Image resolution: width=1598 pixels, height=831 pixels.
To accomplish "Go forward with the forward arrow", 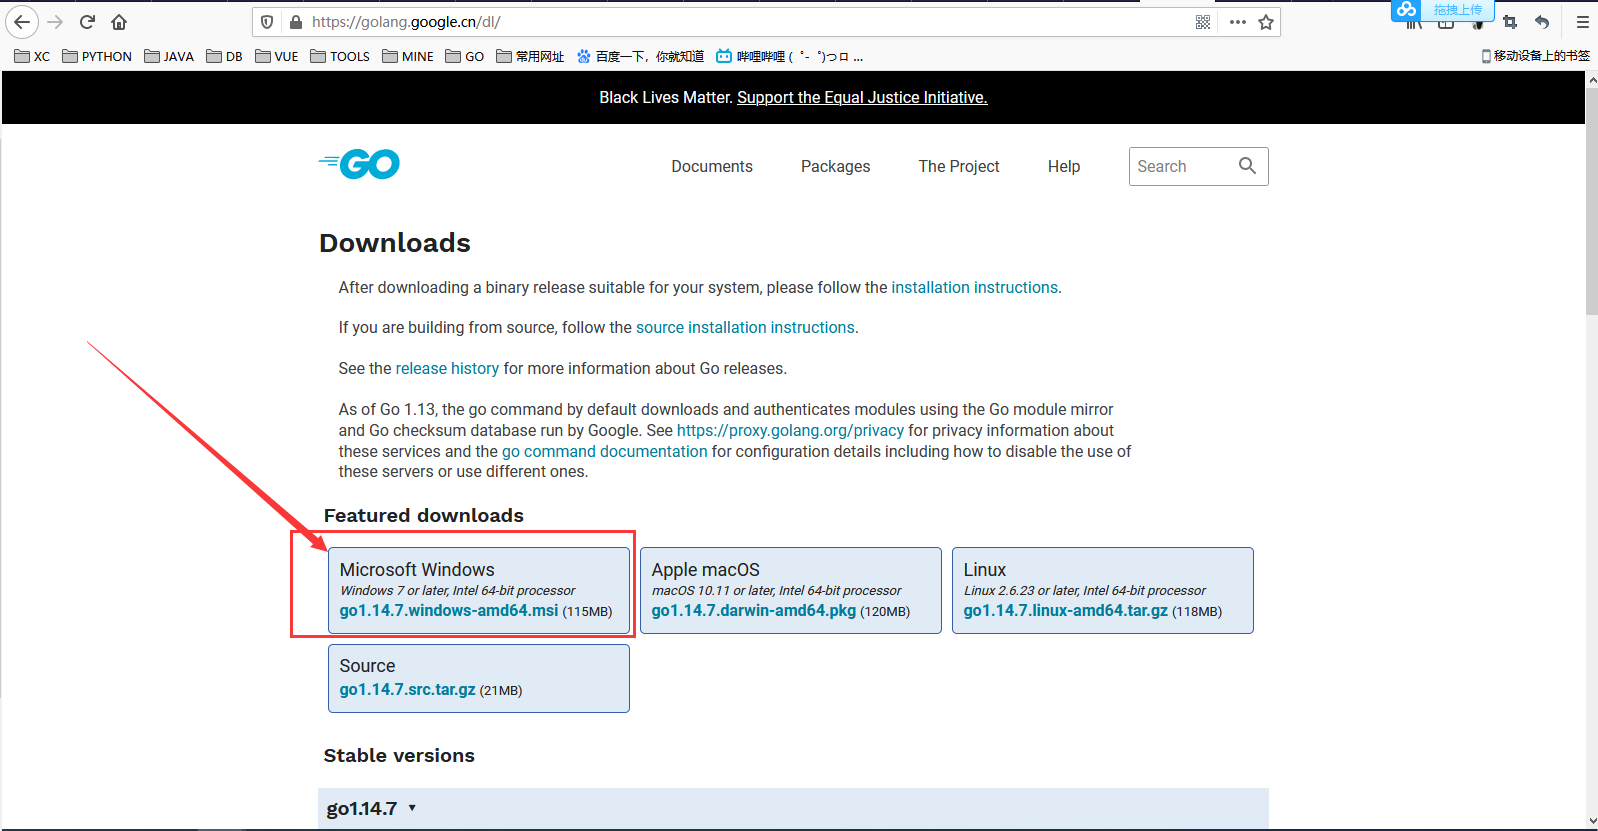I will coord(55,22).
